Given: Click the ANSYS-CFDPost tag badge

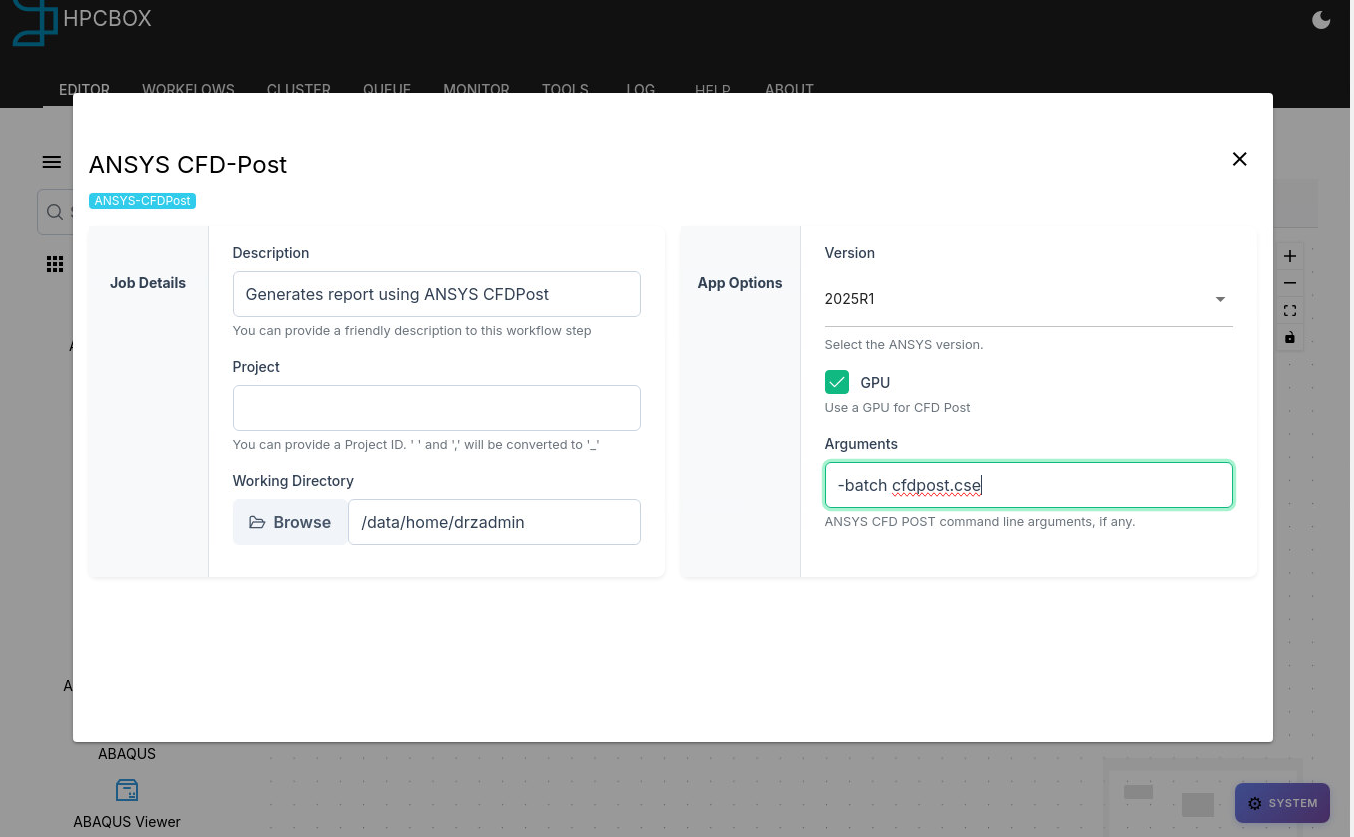Looking at the screenshot, I should (142, 201).
